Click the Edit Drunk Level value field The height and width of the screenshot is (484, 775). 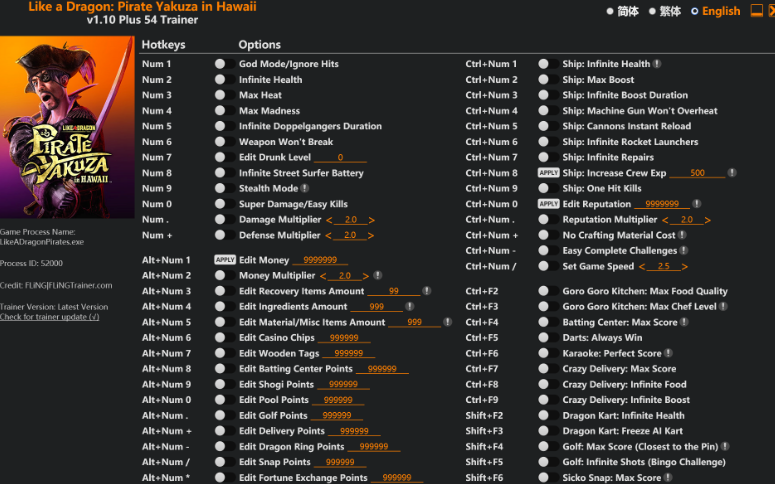340,157
